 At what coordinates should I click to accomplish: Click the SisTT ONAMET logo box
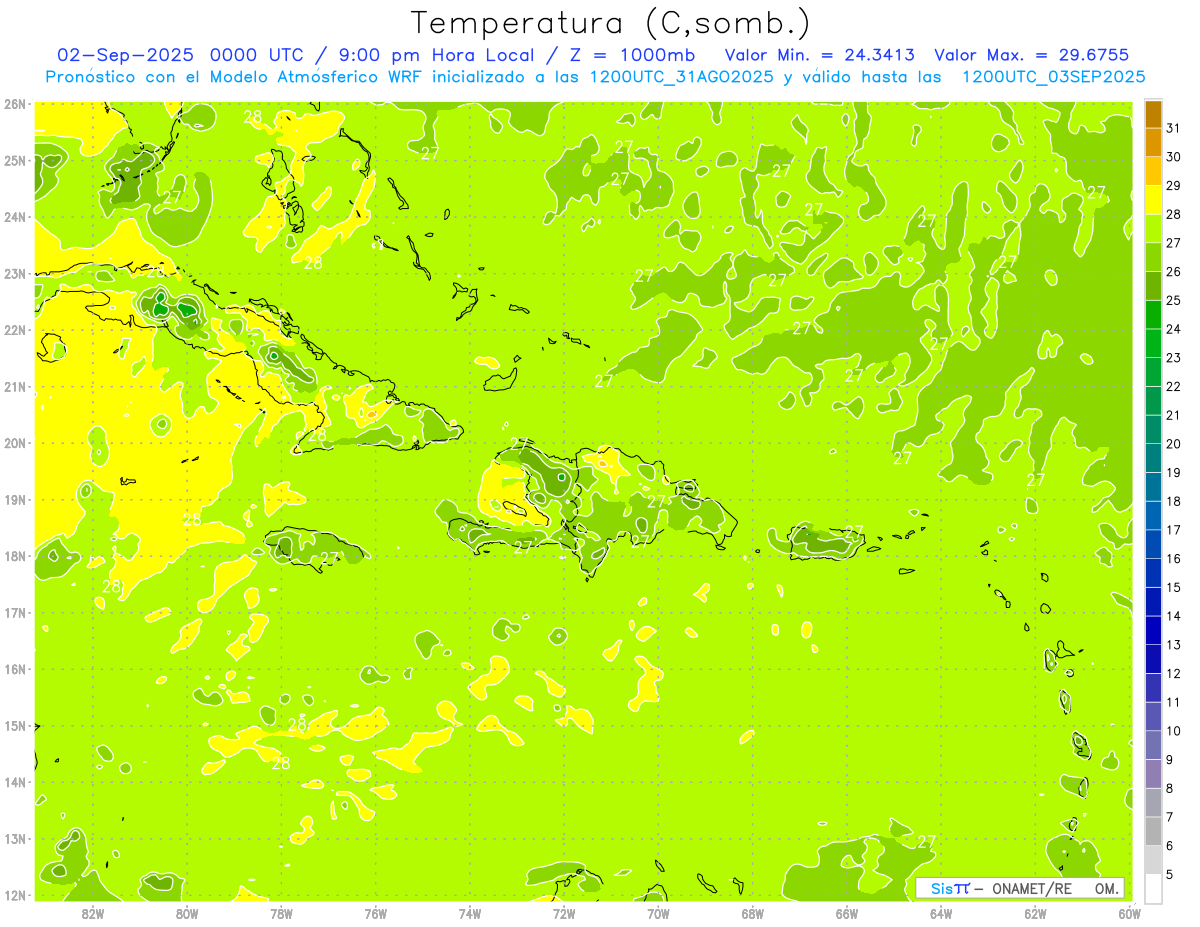pos(1020,888)
